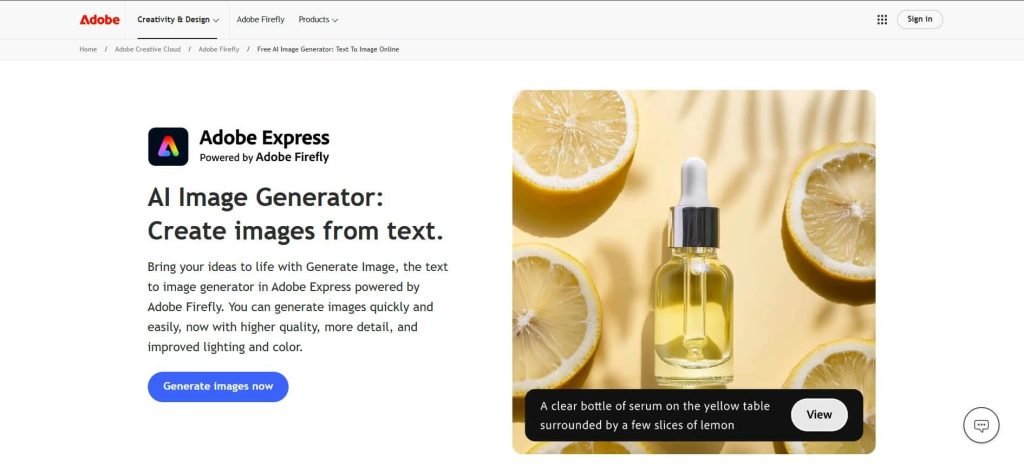1024x465 pixels.
Task: Click the serum prompt caption text
Action: (655, 415)
